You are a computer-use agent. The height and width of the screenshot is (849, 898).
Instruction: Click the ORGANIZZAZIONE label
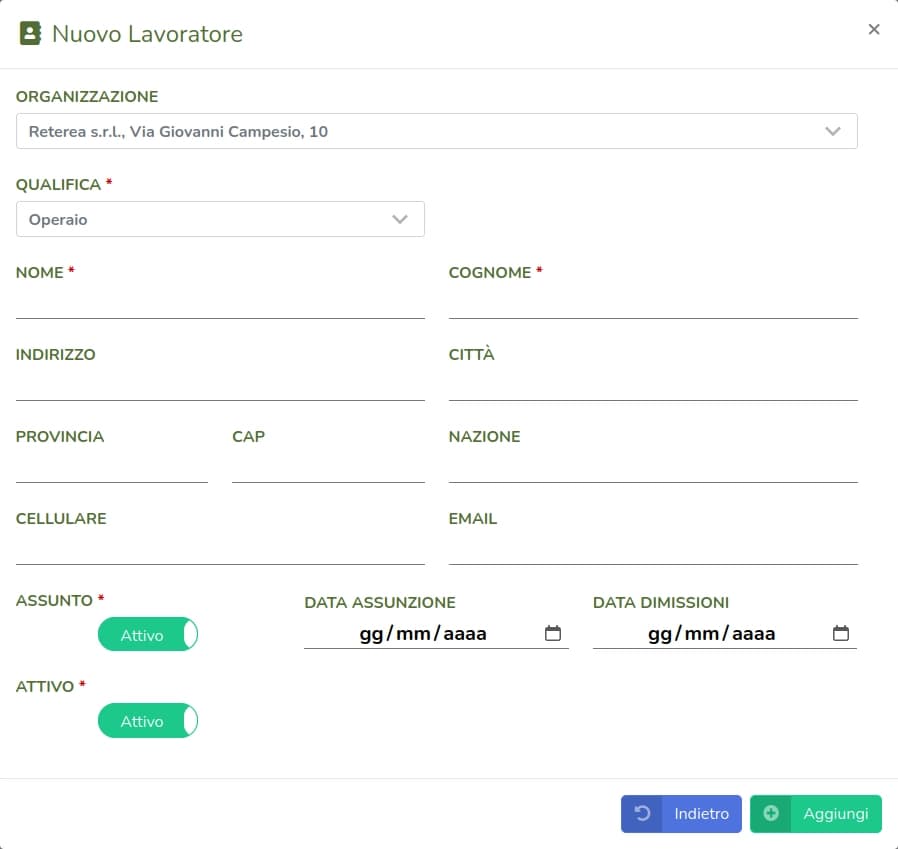[x=86, y=96]
